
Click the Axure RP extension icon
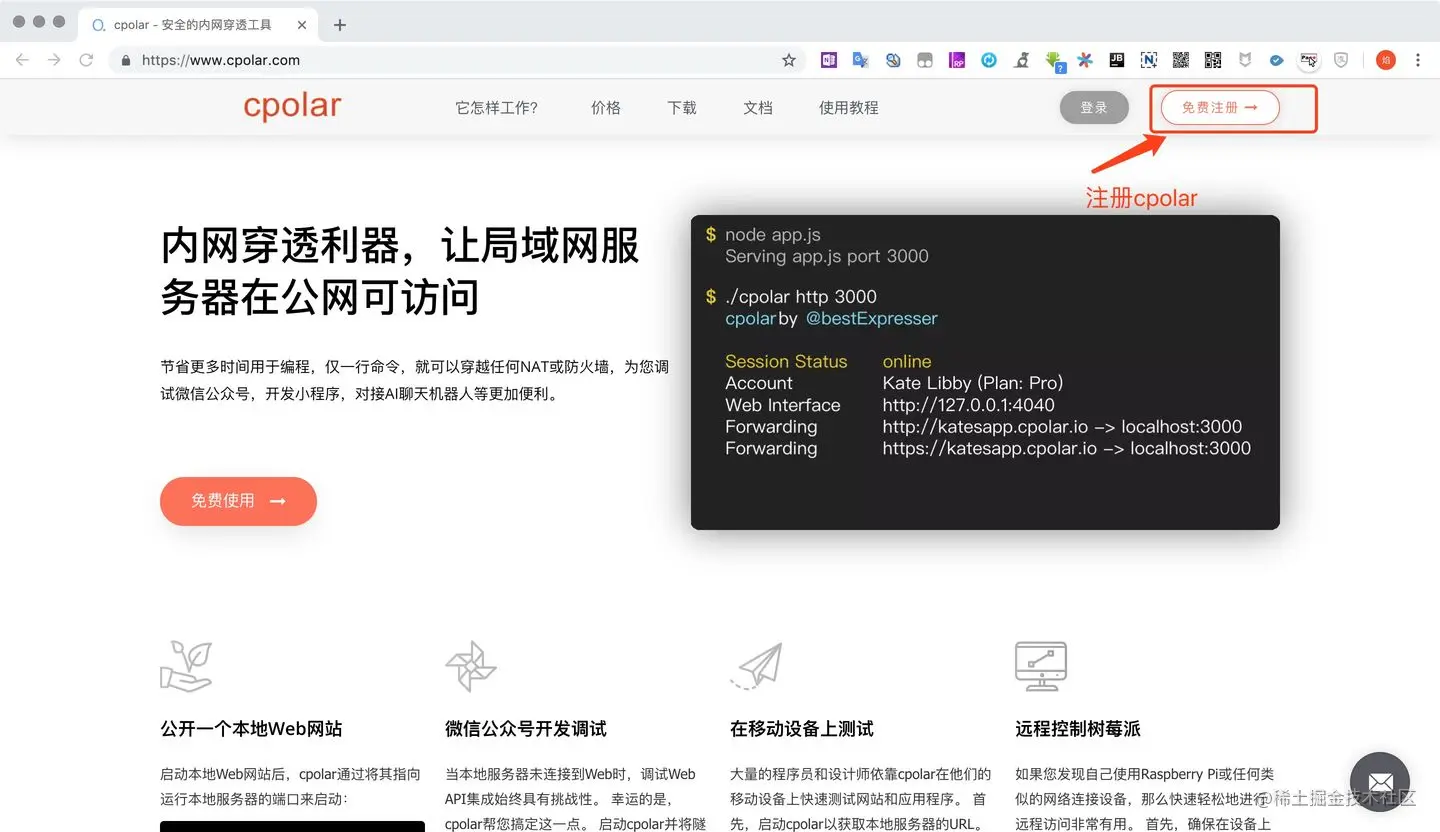[957, 60]
